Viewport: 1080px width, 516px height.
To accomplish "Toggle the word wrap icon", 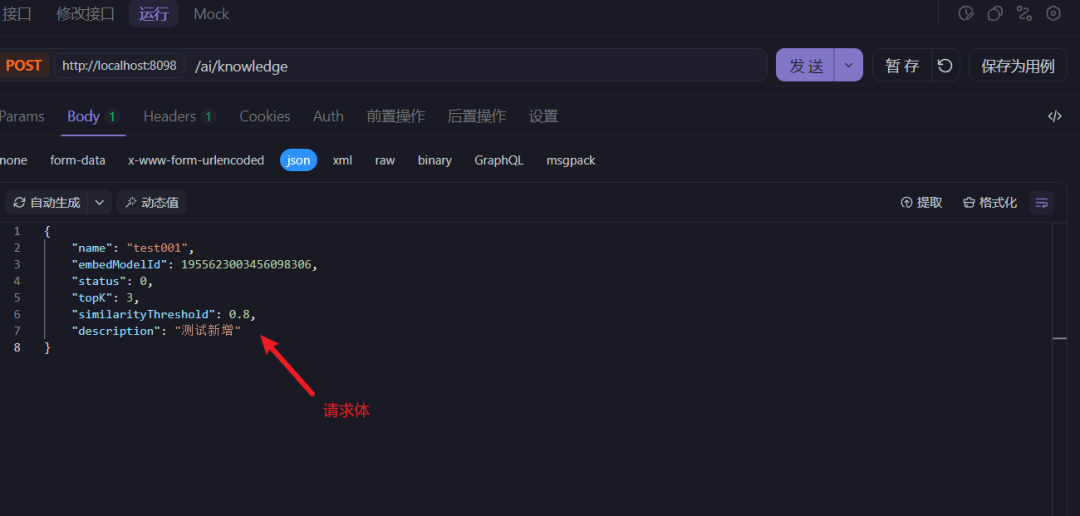I will [x=1041, y=203].
